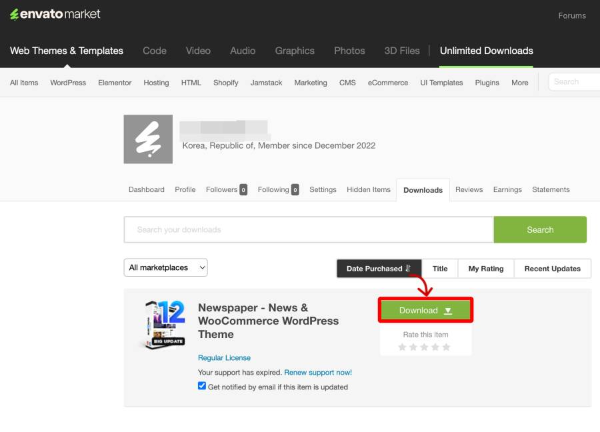Open Newspaper - News & WooCommerce theme title
The height and width of the screenshot is (432, 600).
coord(268,321)
